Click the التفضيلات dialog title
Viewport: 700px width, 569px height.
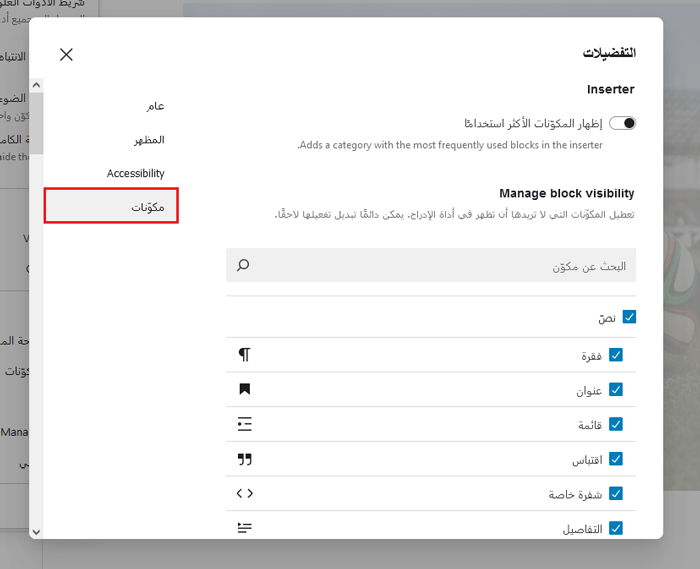(x=609, y=53)
